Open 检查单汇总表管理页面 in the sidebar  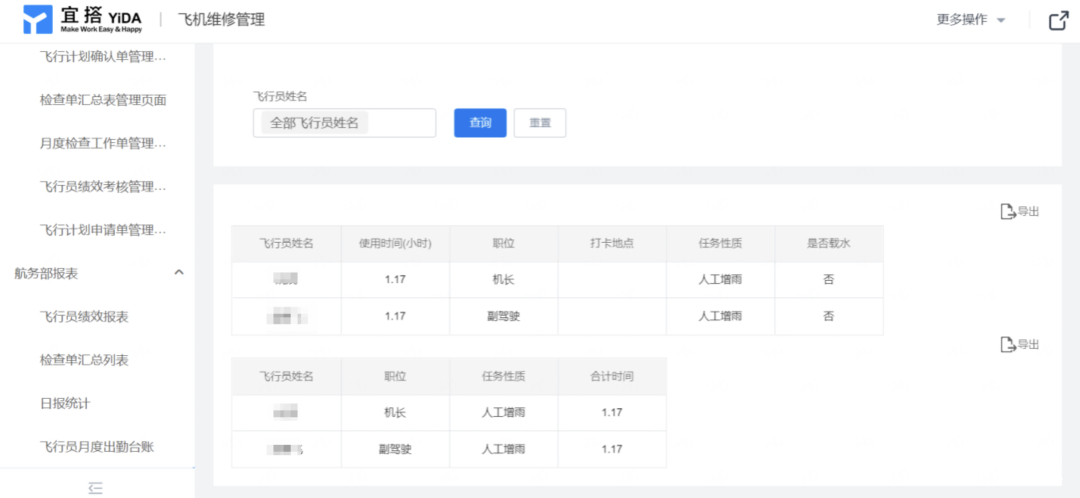(x=103, y=100)
